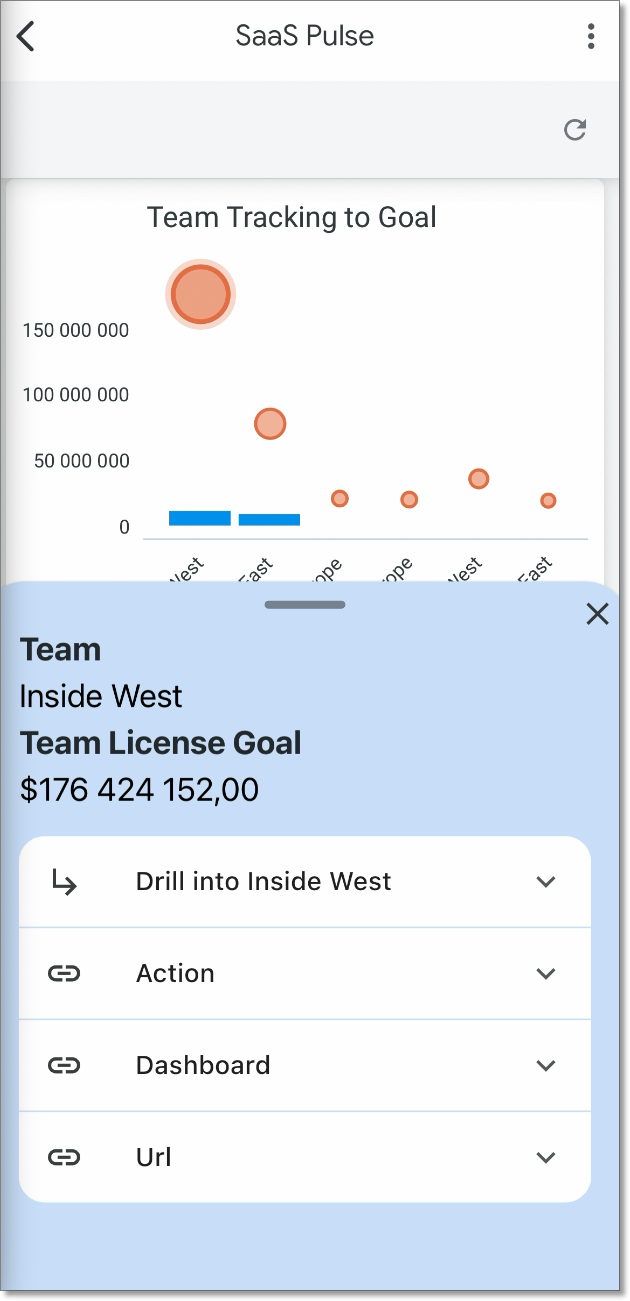The width and height of the screenshot is (630, 1301).
Task: Click the first blue bar in chart
Action: pos(200,518)
